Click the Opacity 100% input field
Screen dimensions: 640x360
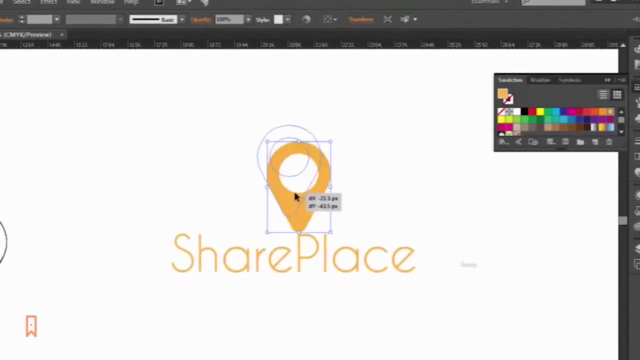(229, 20)
